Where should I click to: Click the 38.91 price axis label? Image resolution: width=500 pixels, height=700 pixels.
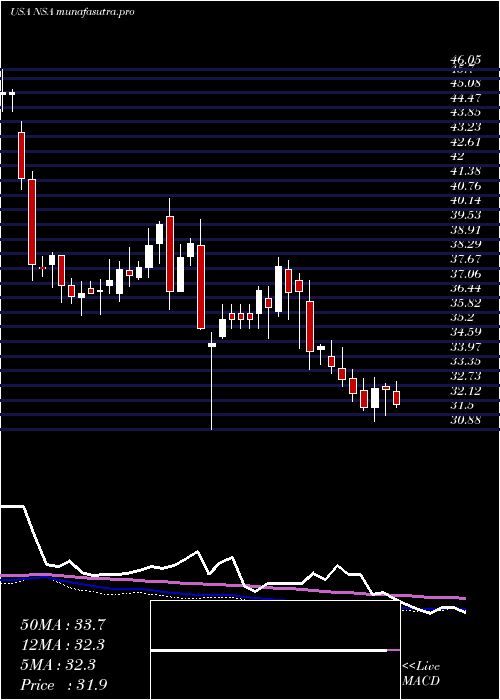point(465,229)
